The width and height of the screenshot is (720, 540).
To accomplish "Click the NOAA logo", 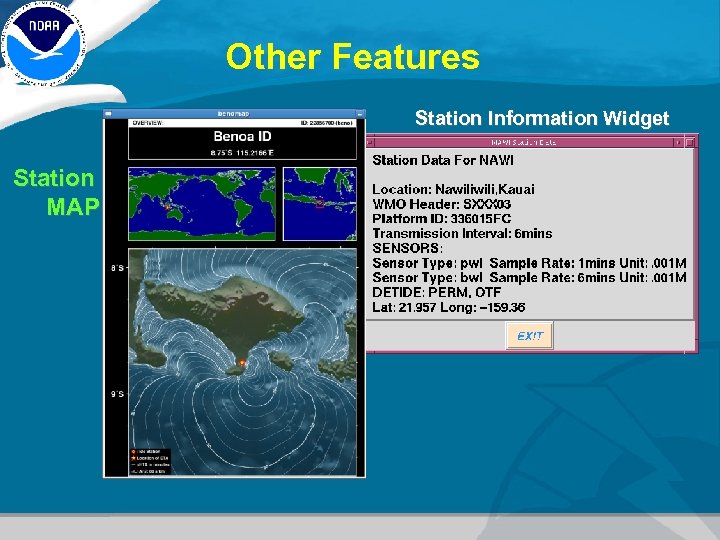I will click(42, 42).
